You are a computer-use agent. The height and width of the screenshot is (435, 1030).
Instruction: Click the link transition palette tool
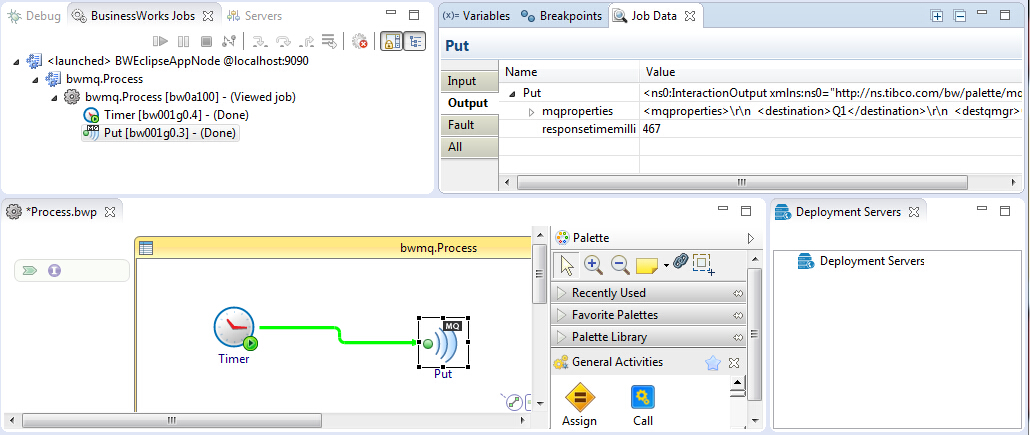(x=680, y=262)
